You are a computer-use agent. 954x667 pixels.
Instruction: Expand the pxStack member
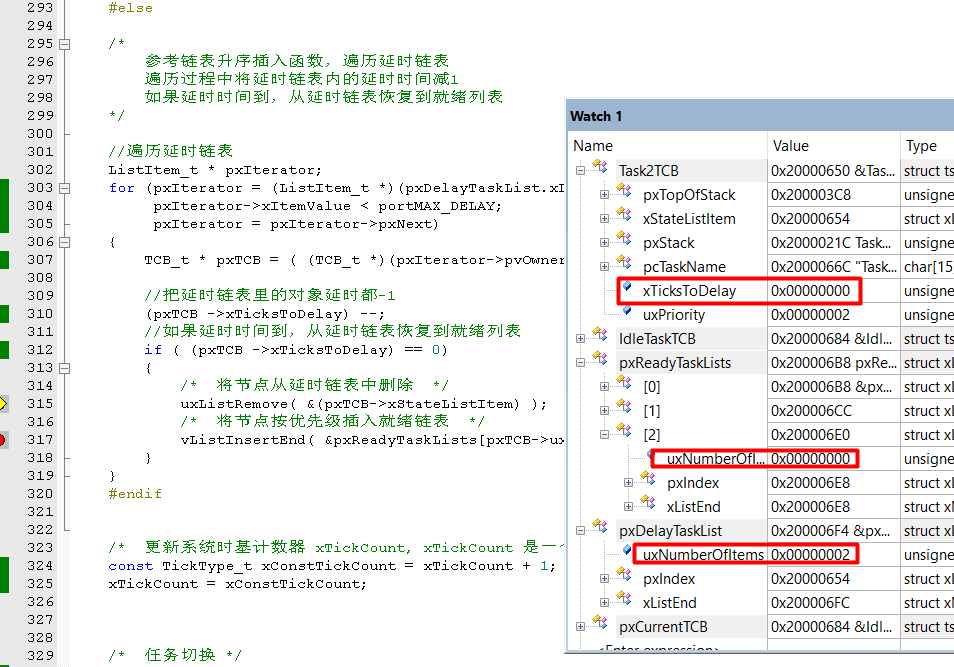tap(604, 243)
